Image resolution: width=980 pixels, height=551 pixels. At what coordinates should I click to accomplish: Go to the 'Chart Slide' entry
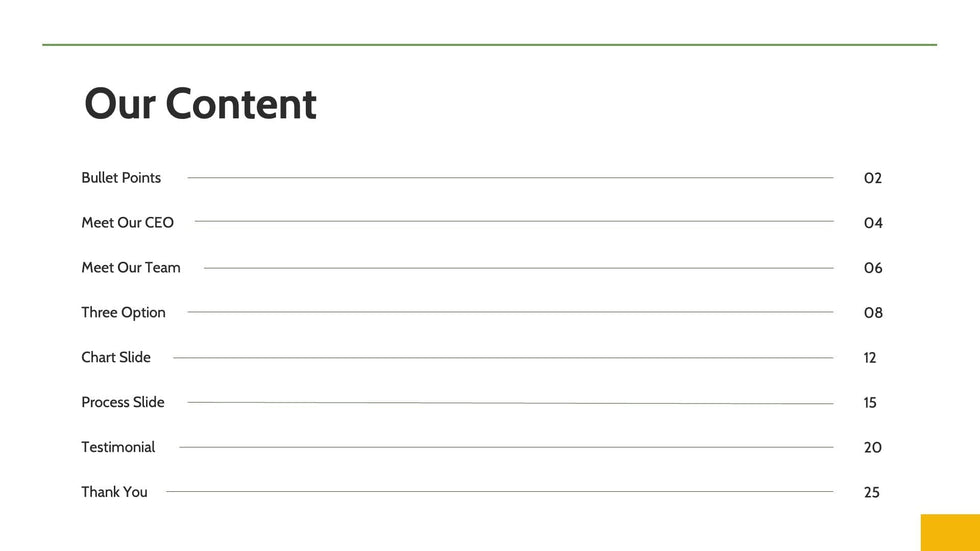click(x=116, y=358)
